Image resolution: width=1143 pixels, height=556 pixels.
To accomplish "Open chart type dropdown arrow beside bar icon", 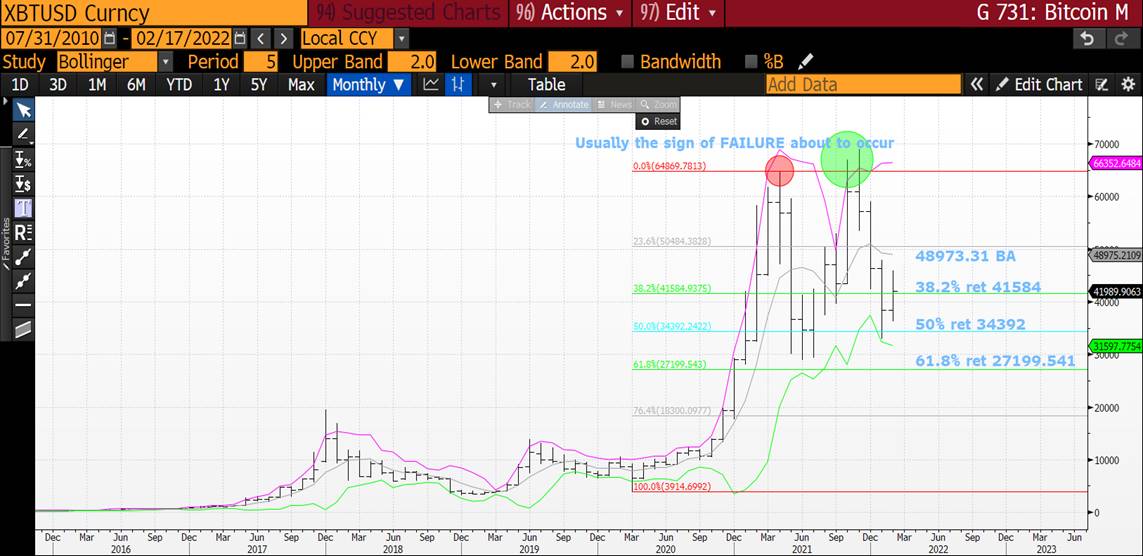I will 494,85.
